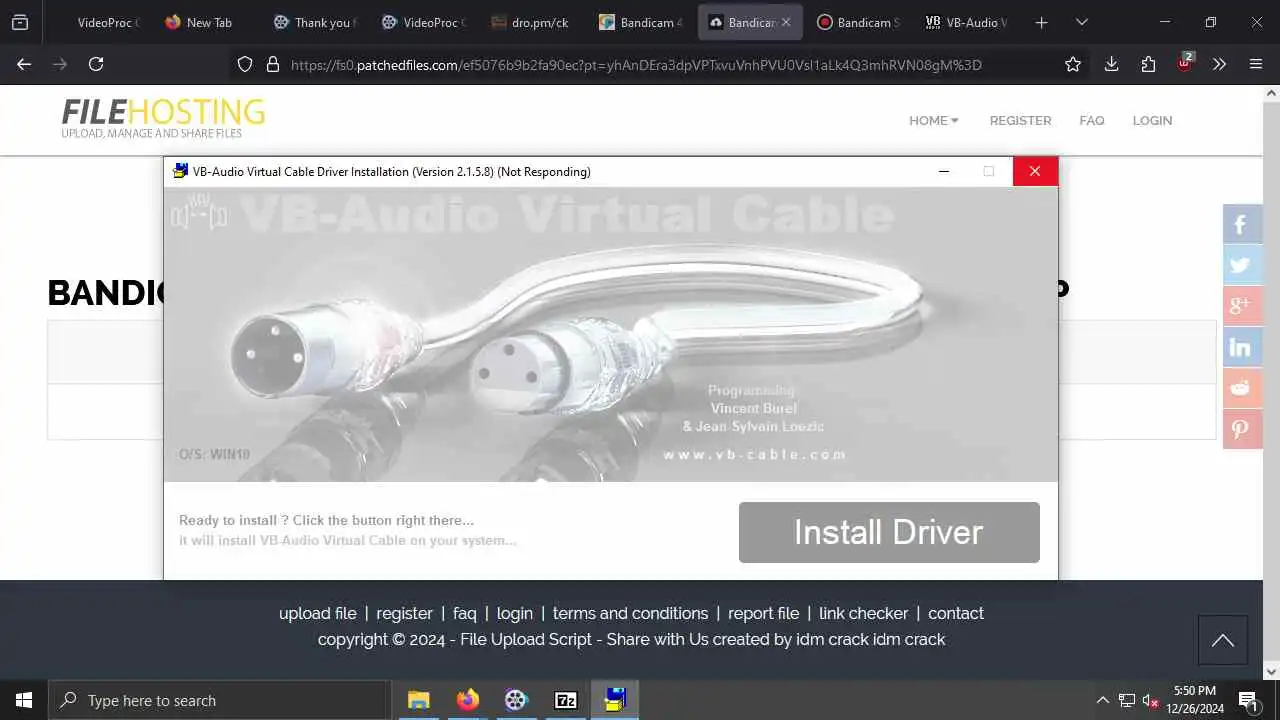
Task: Expand the HOME navigation dropdown
Action: click(x=933, y=120)
